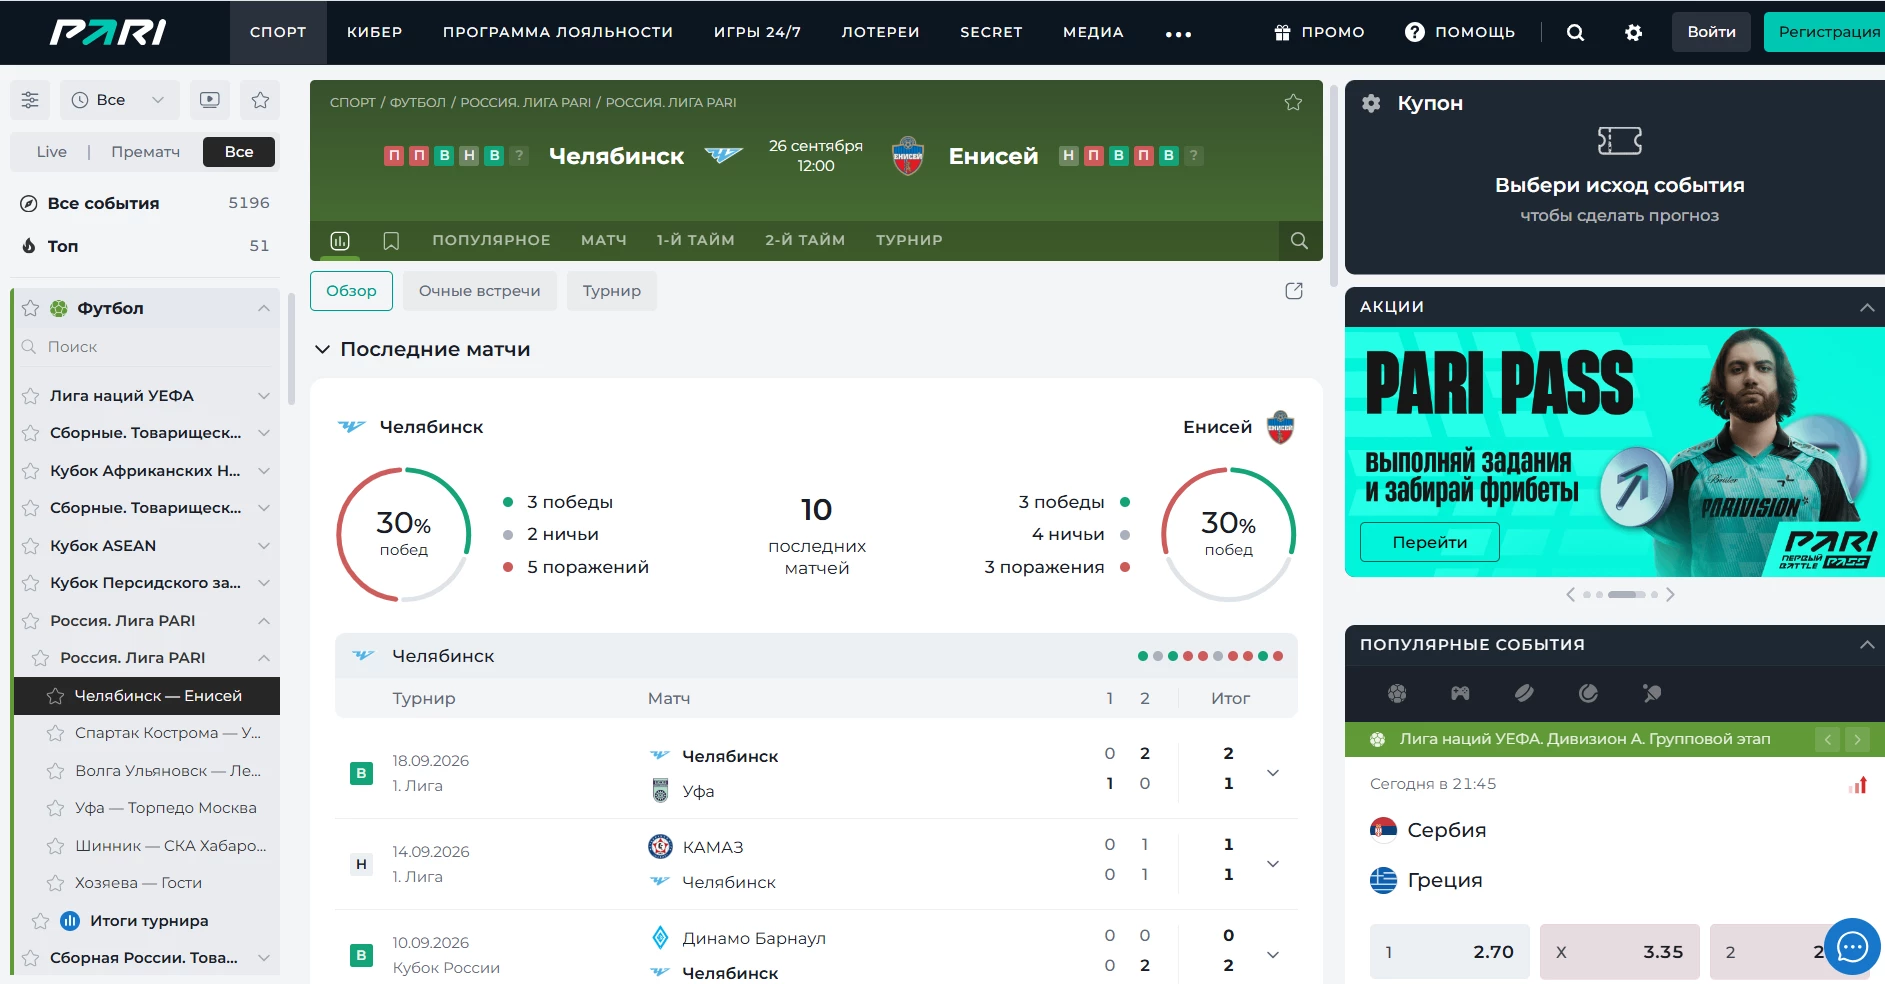Open bookmark icon in match tab bar

[x=391, y=240]
